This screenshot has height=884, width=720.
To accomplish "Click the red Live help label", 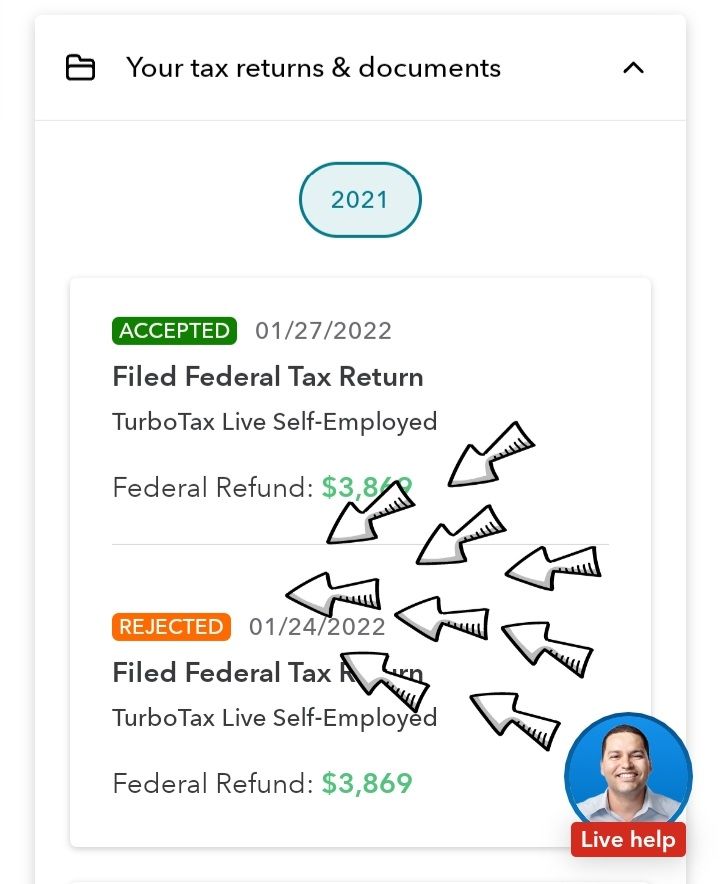I will [x=628, y=839].
